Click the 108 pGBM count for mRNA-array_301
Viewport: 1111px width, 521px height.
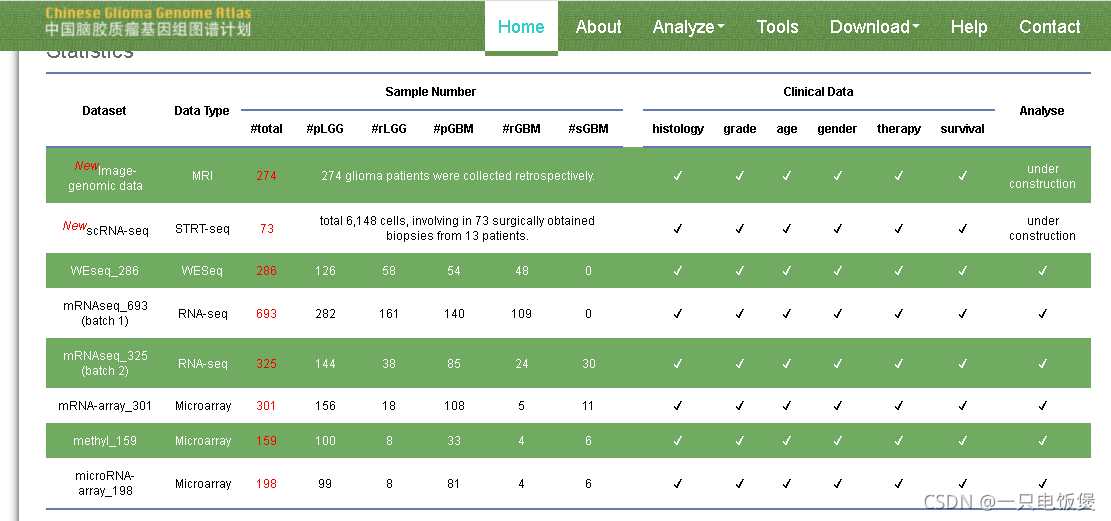click(x=454, y=406)
